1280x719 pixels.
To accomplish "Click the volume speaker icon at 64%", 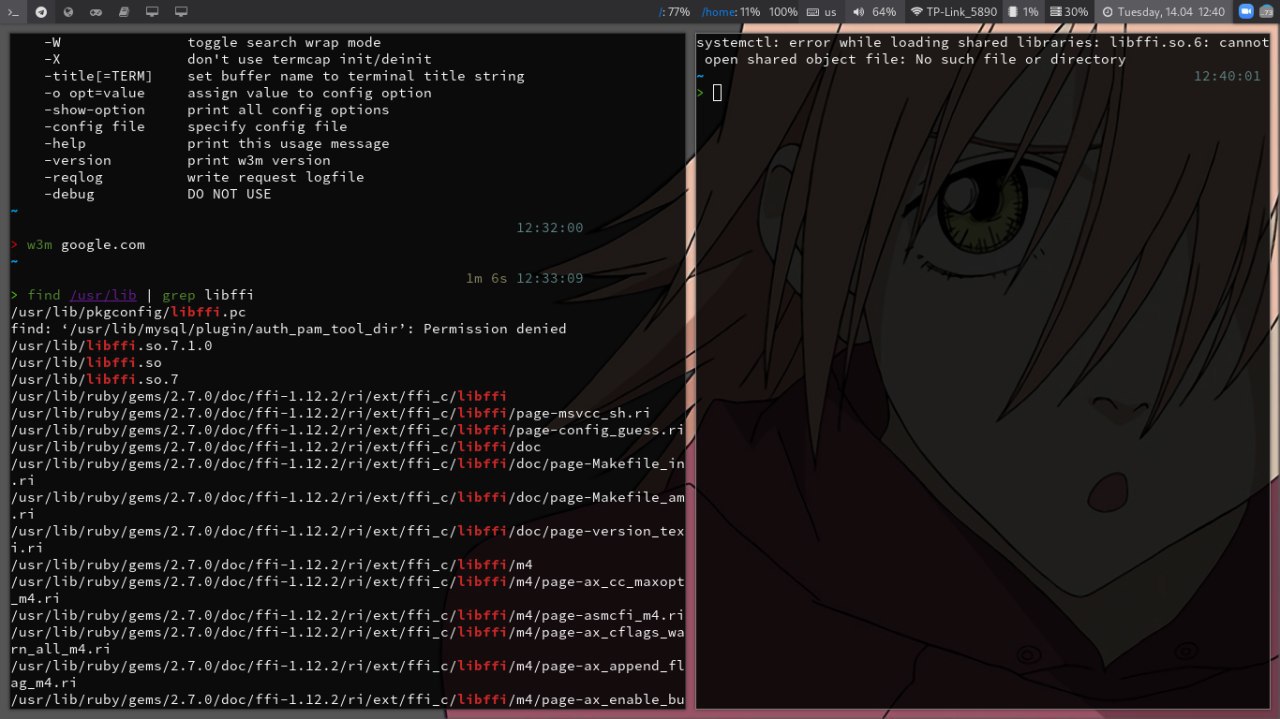I will pos(858,12).
